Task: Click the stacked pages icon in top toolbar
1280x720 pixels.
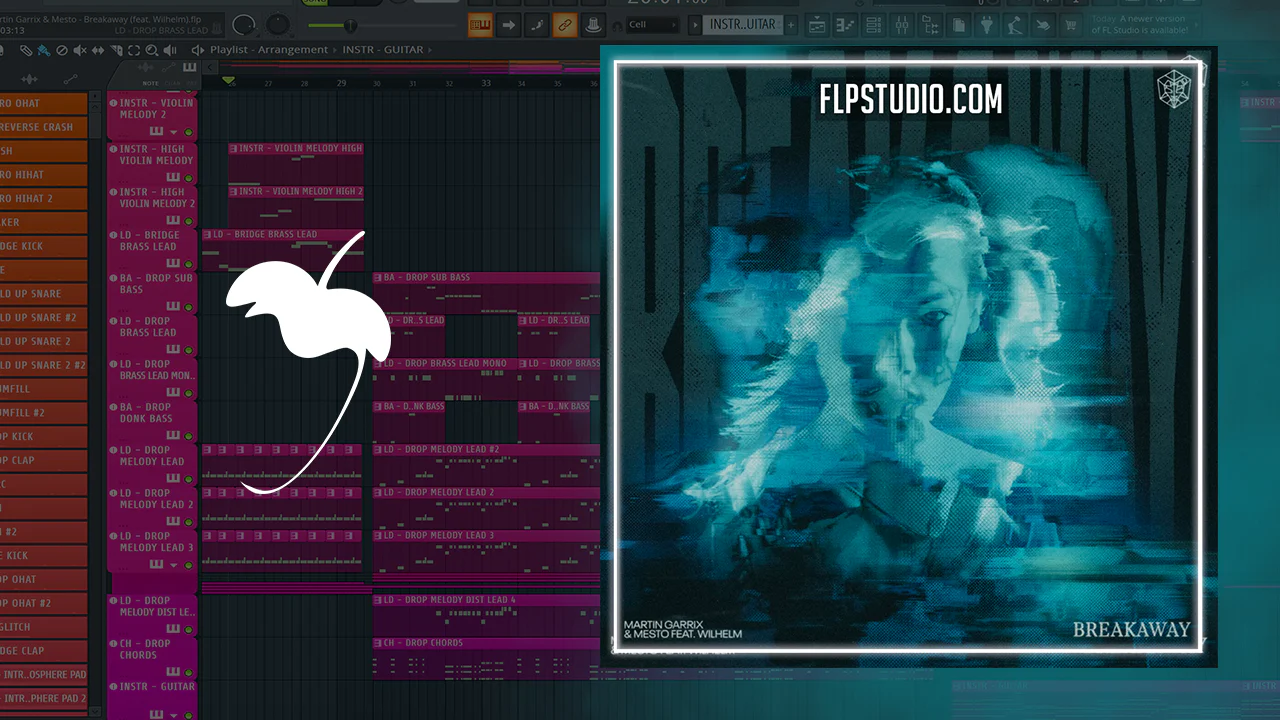Action: click(x=959, y=25)
